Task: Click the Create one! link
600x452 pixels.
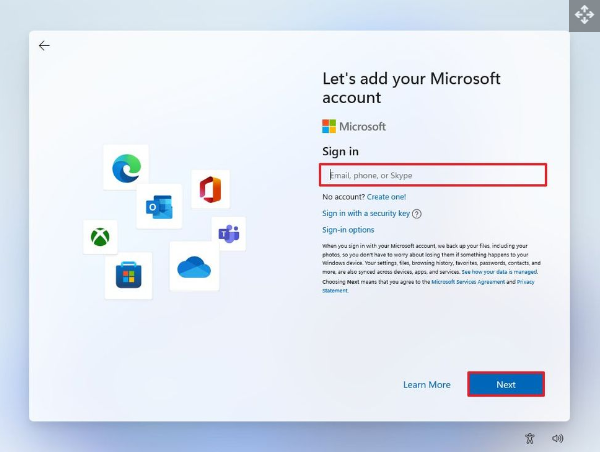Action: 386,197
